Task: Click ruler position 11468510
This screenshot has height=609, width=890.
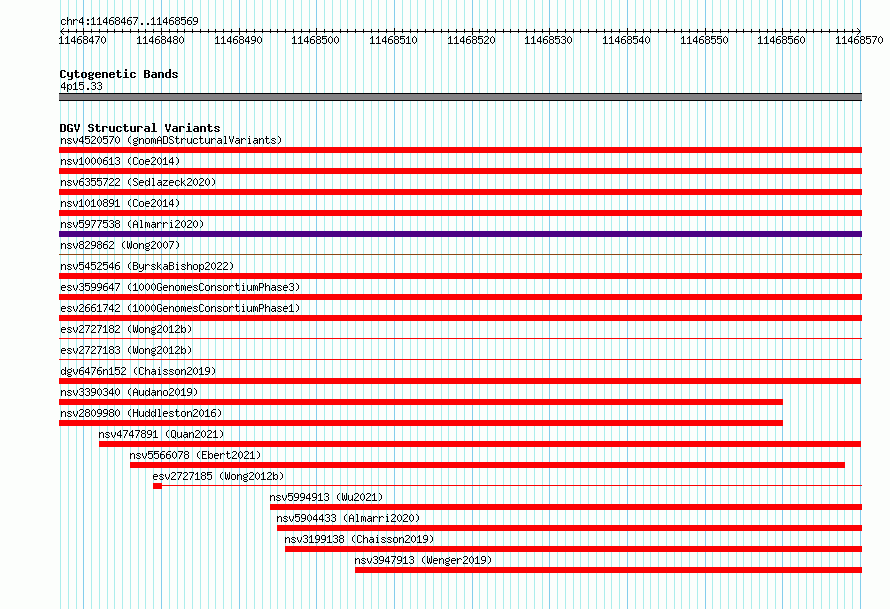Action: tap(393, 40)
